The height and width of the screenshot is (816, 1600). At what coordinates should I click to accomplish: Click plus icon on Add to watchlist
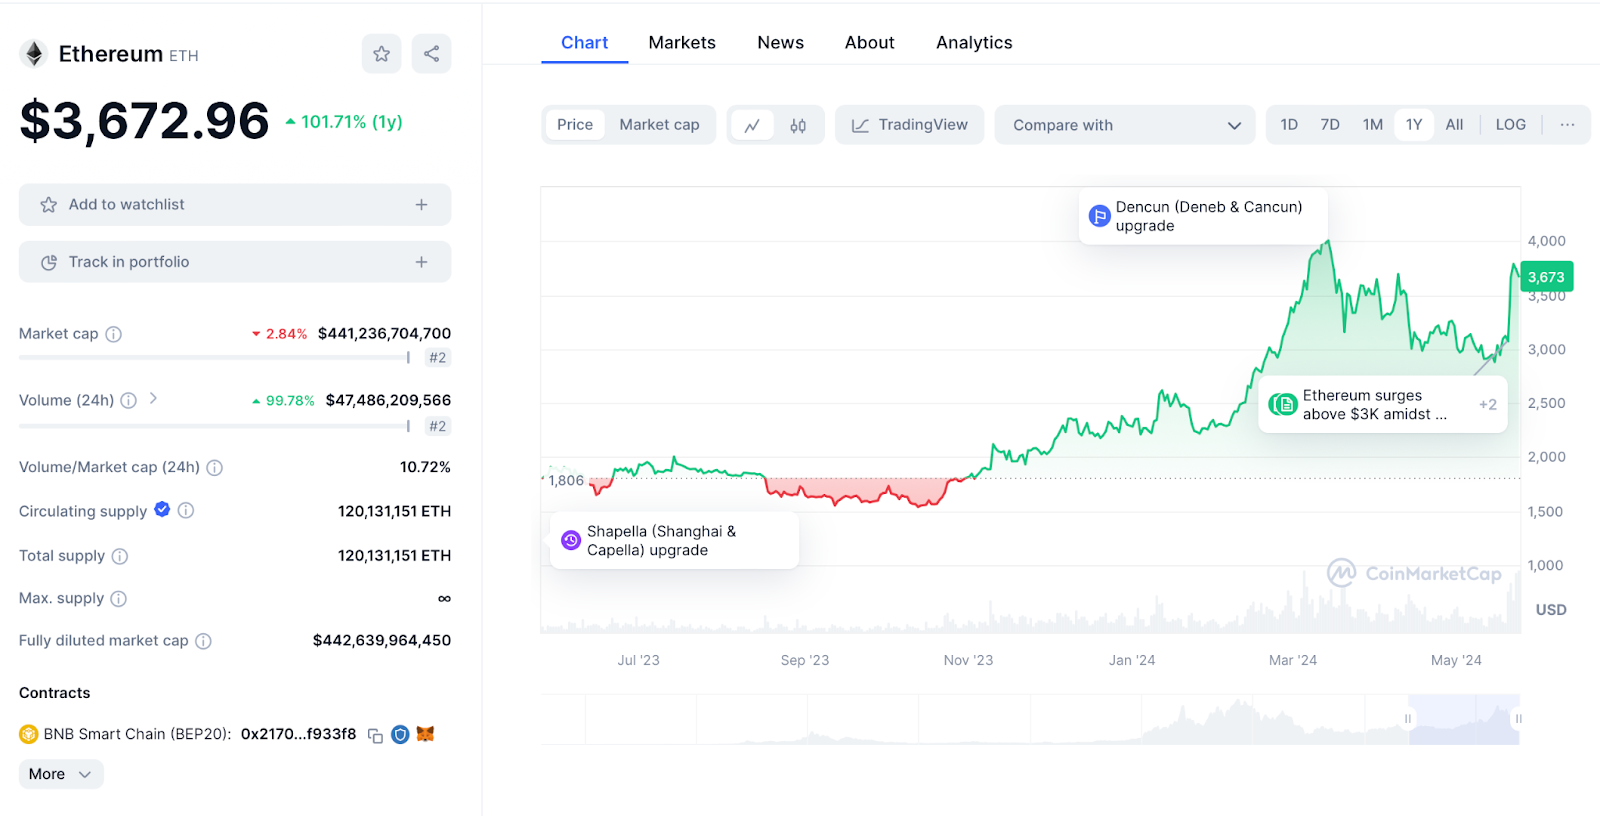[x=421, y=205]
